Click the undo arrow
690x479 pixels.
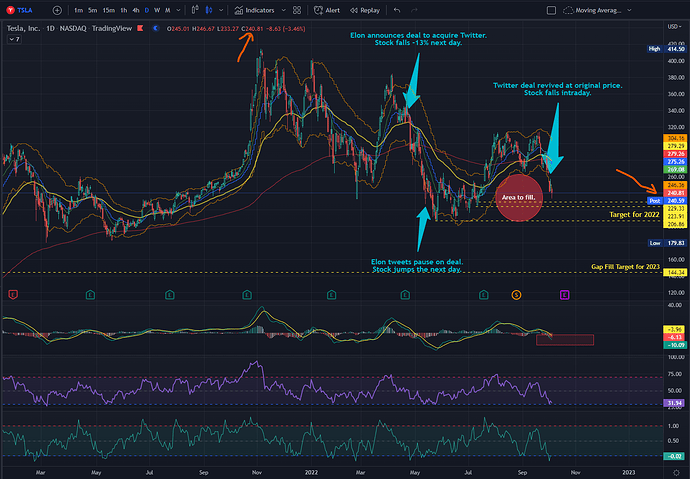coord(397,10)
